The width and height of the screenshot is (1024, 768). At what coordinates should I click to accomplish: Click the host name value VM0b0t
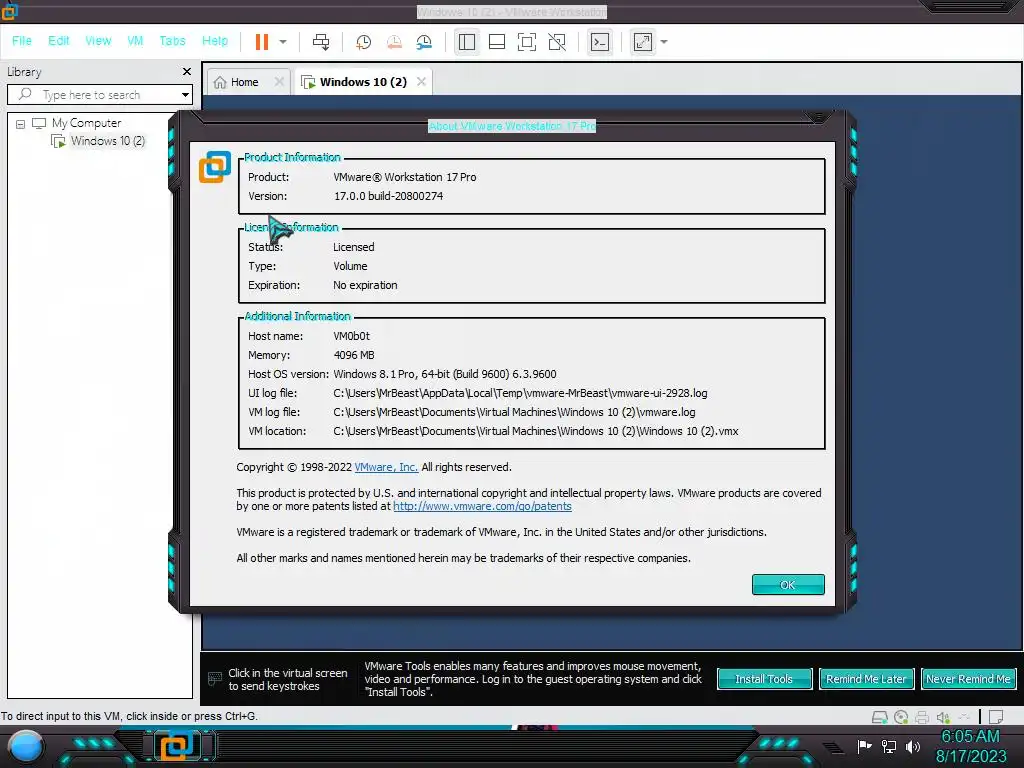[351, 336]
